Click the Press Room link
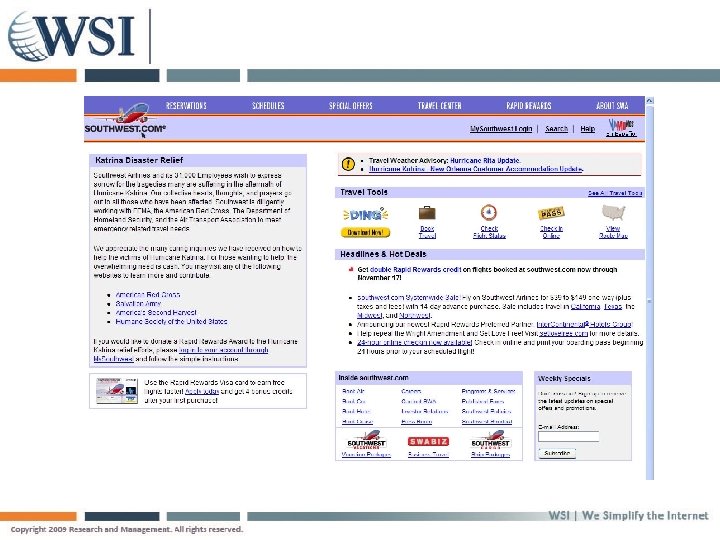The width and height of the screenshot is (720, 540). (x=416, y=422)
